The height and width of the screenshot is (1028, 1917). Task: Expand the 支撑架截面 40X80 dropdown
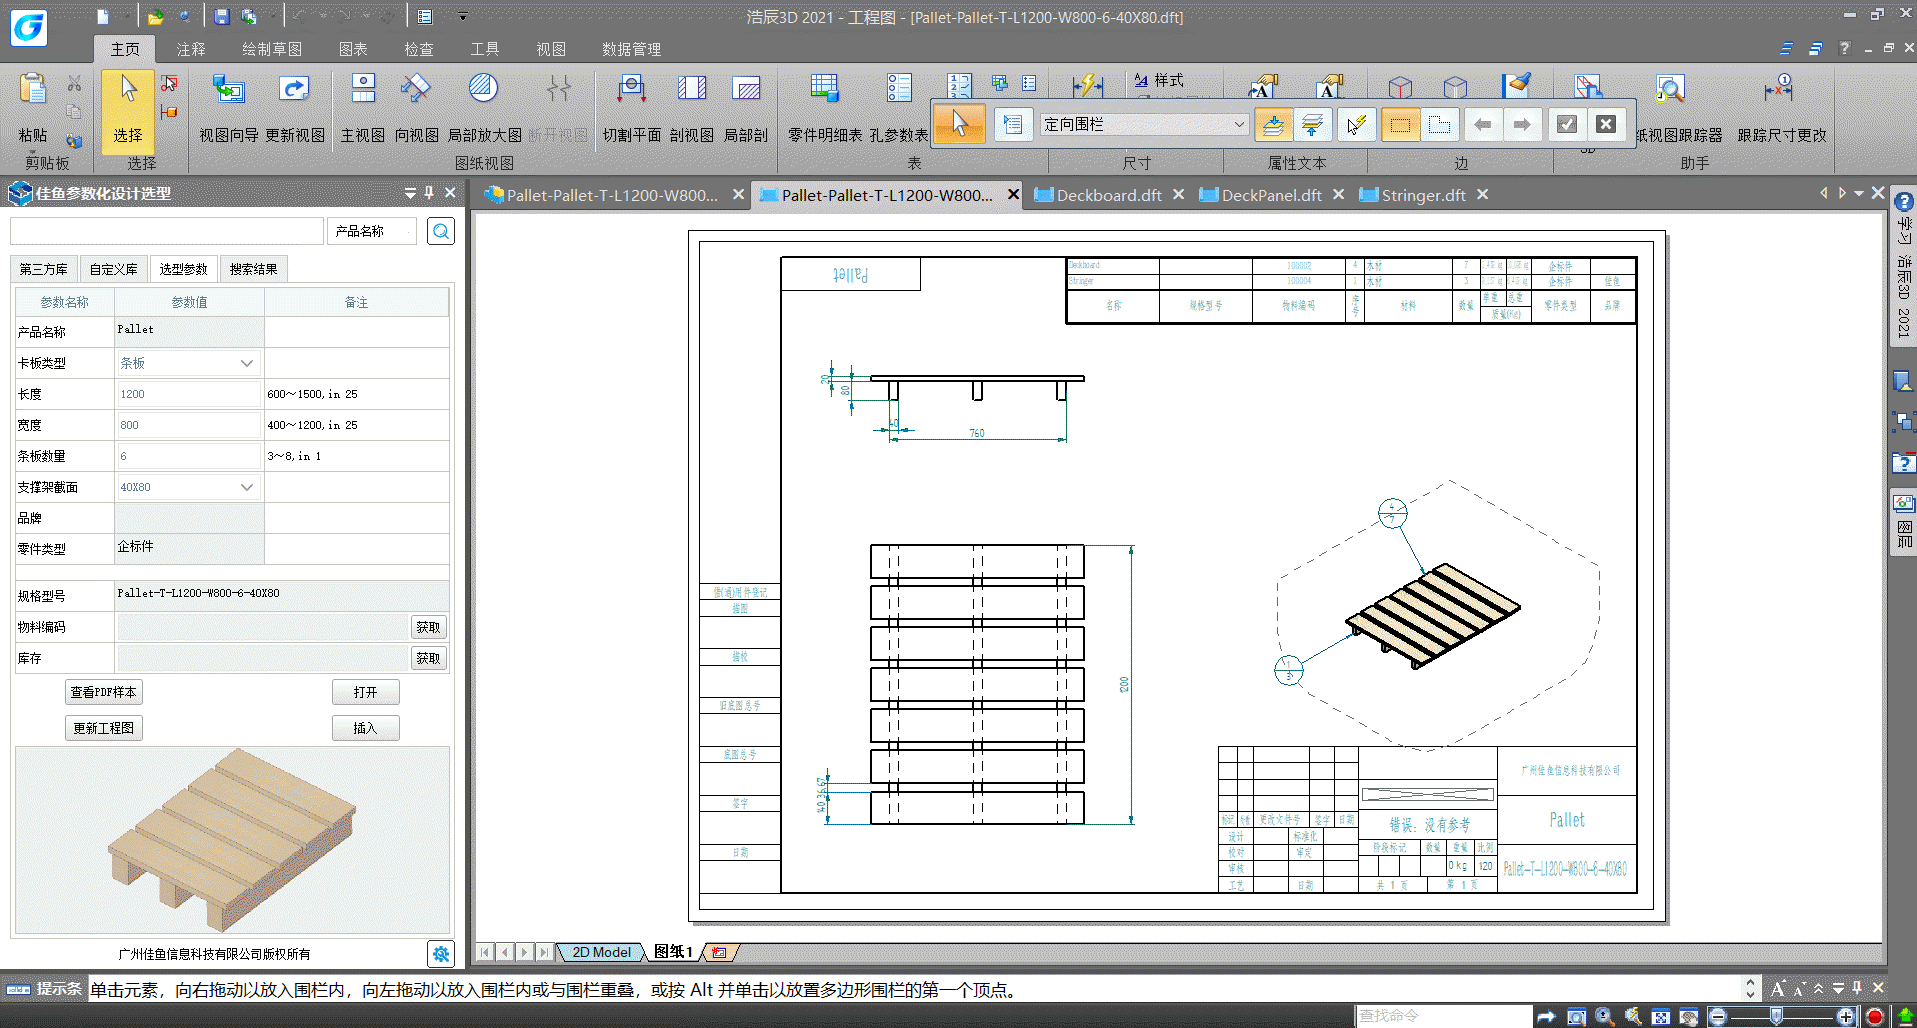click(x=247, y=487)
